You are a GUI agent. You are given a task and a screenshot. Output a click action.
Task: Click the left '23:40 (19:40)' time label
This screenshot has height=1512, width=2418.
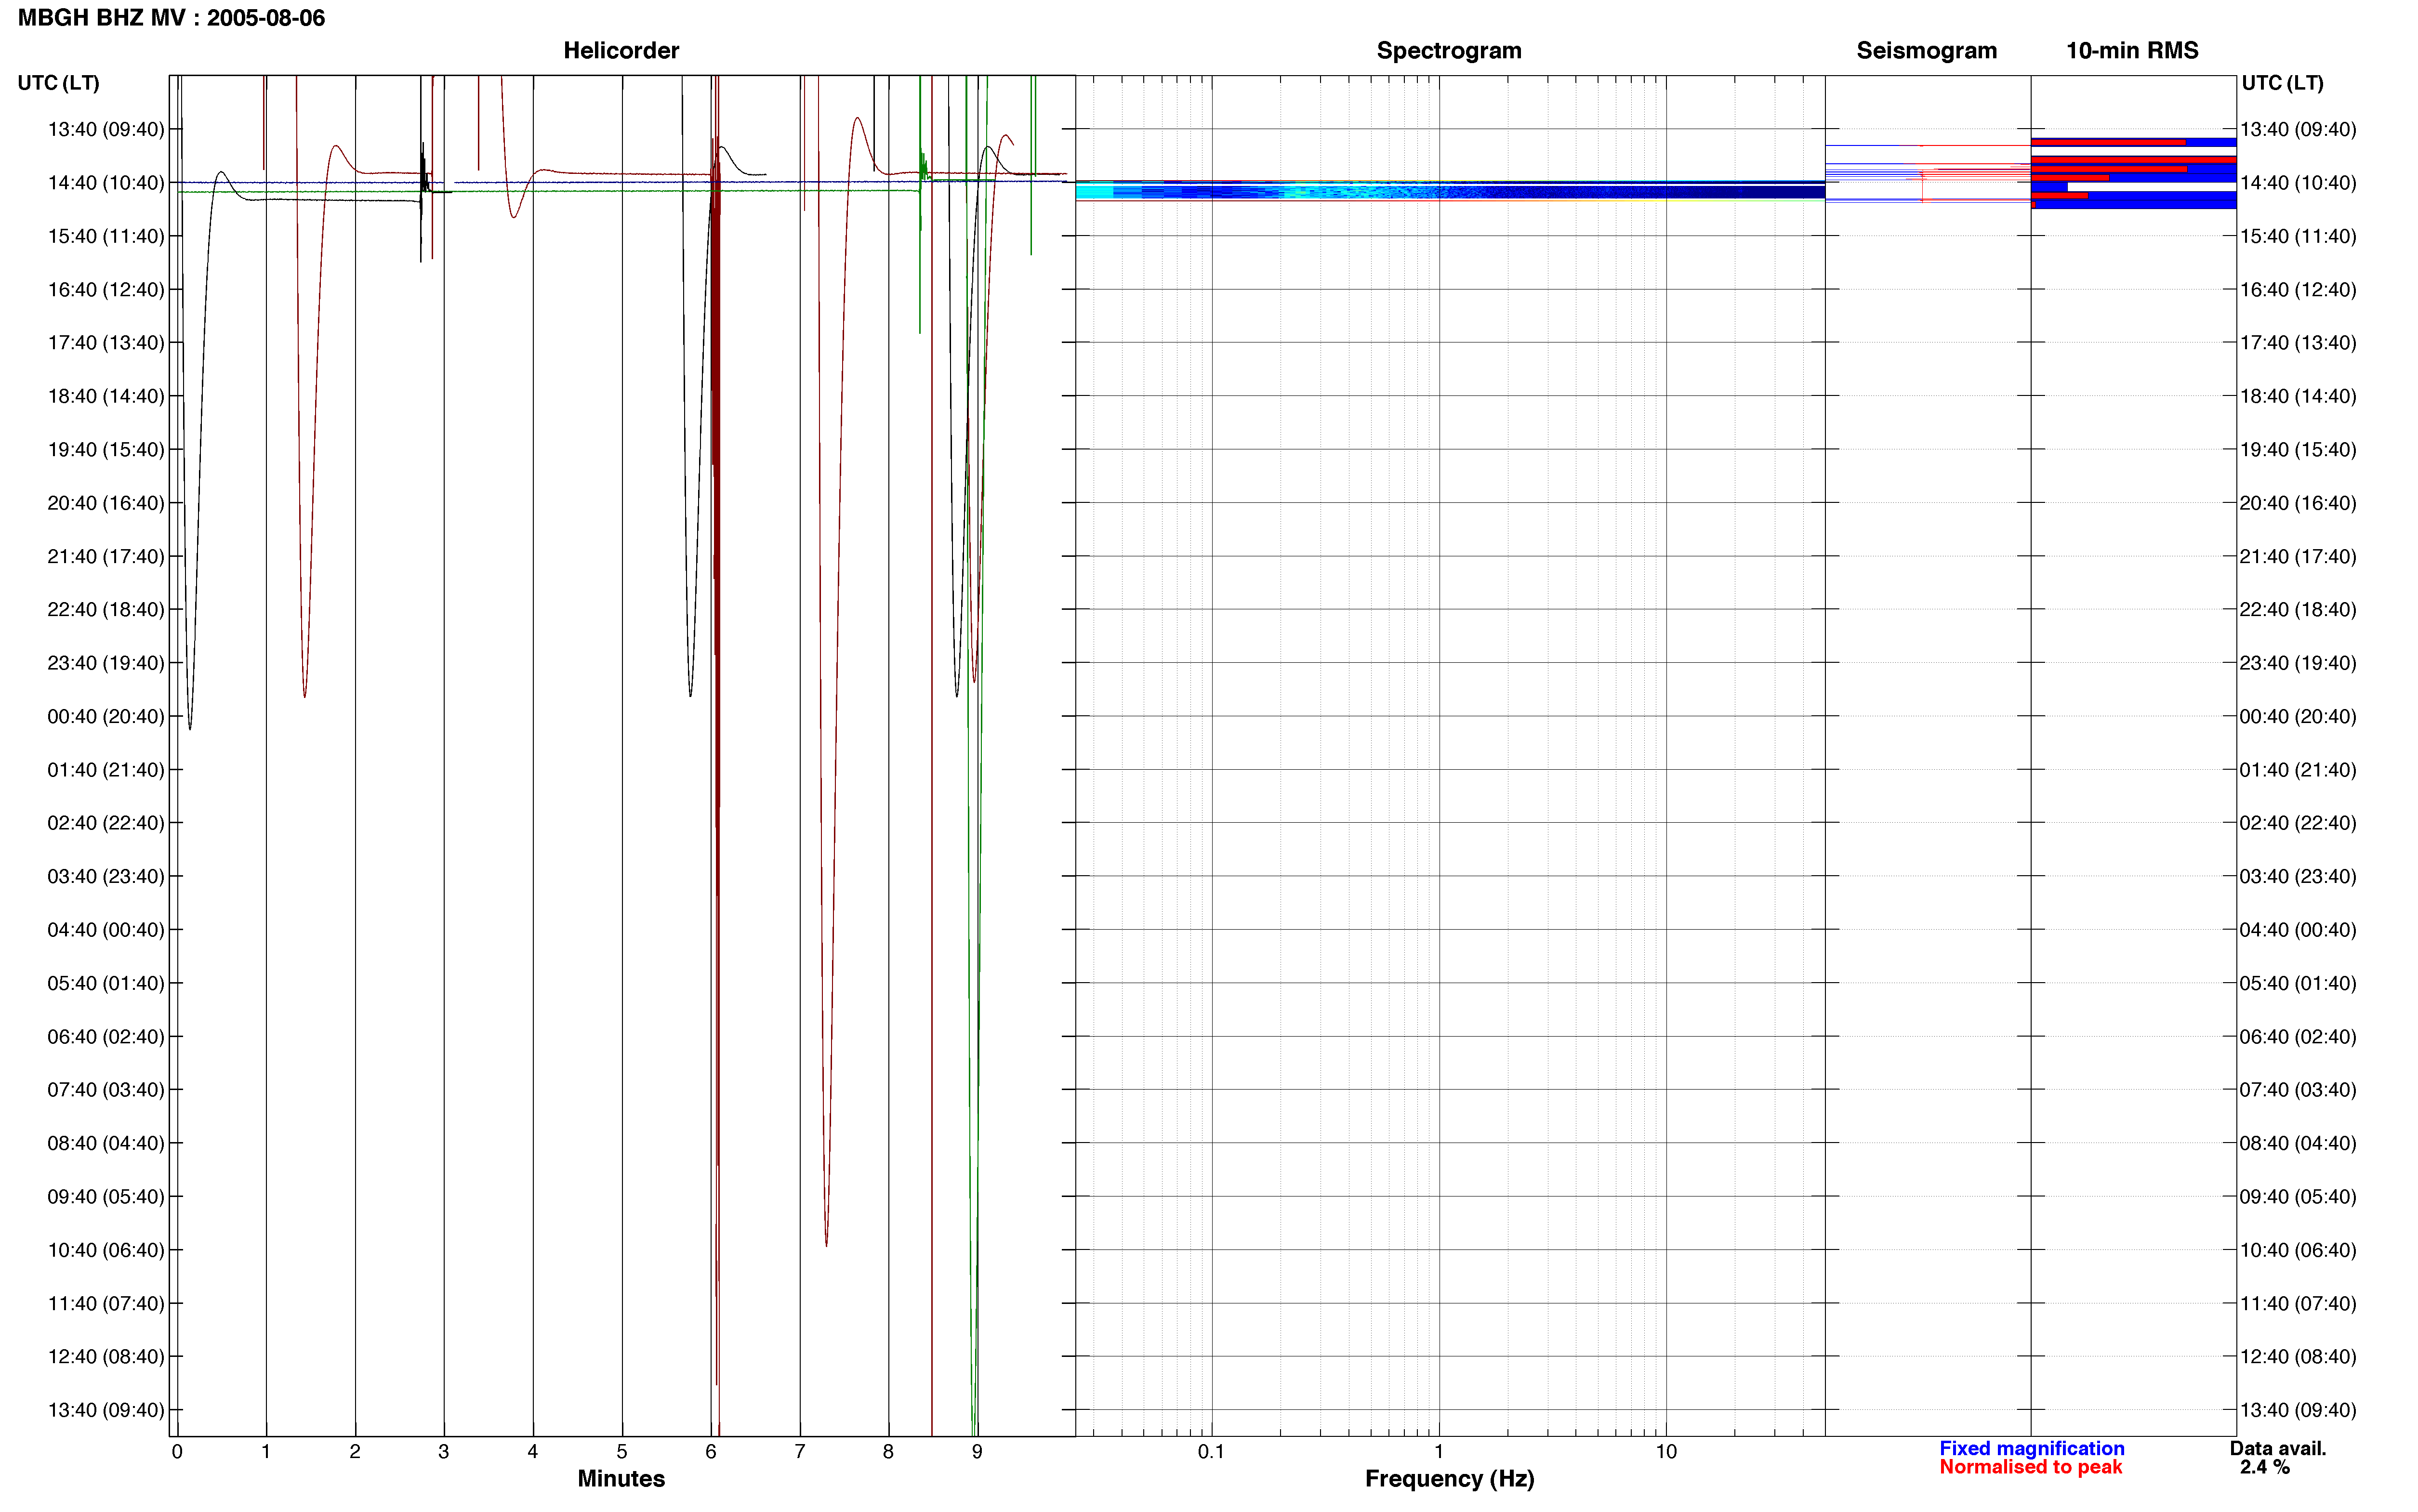(x=106, y=663)
